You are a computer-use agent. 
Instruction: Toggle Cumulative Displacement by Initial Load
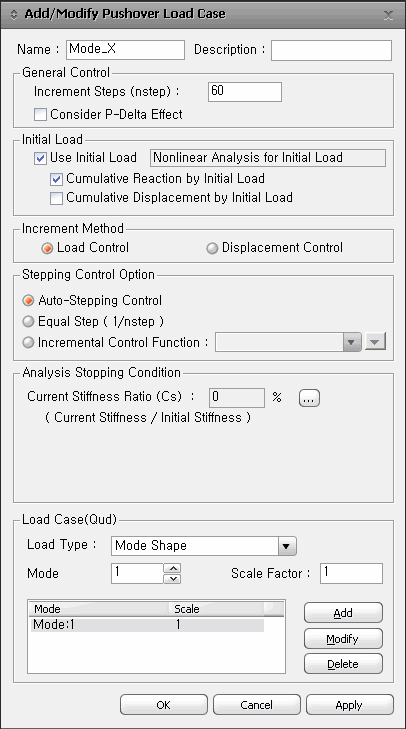click(57, 198)
